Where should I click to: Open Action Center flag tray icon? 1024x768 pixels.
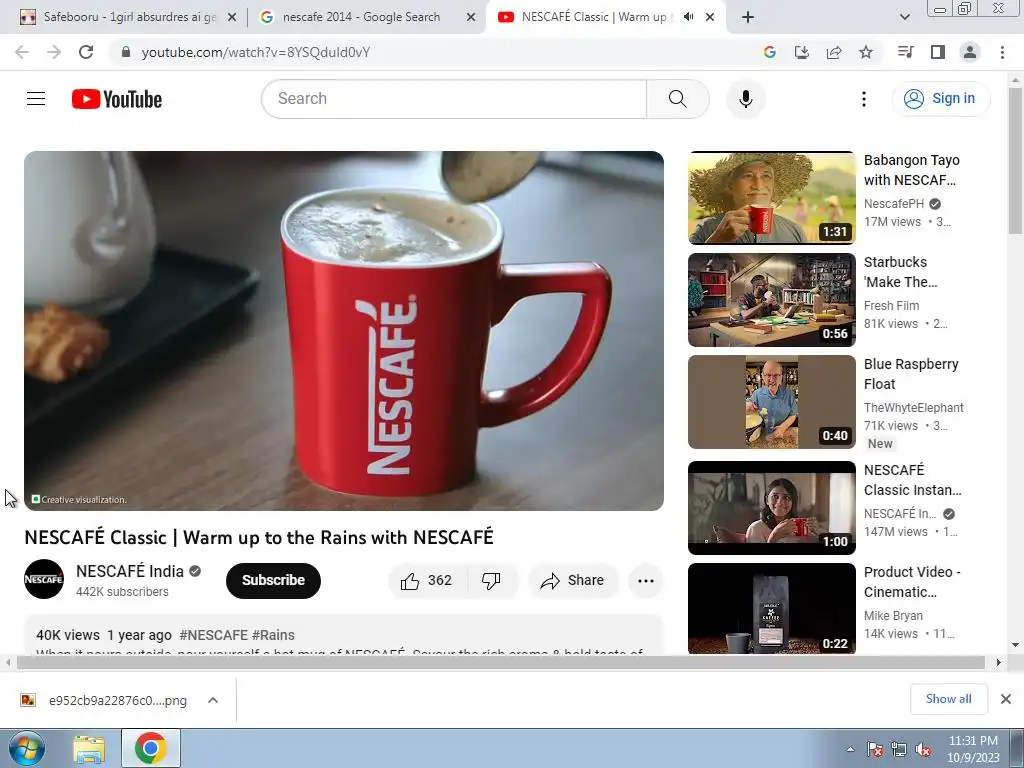pyautogui.click(x=874, y=750)
